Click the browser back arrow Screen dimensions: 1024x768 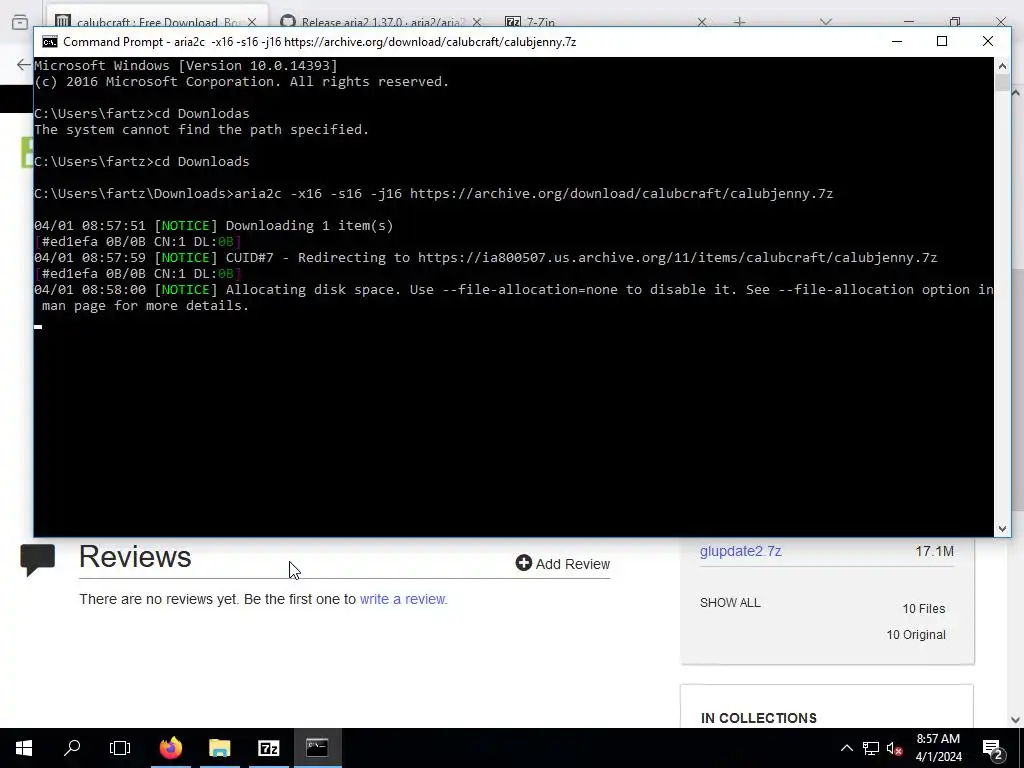[23, 64]
